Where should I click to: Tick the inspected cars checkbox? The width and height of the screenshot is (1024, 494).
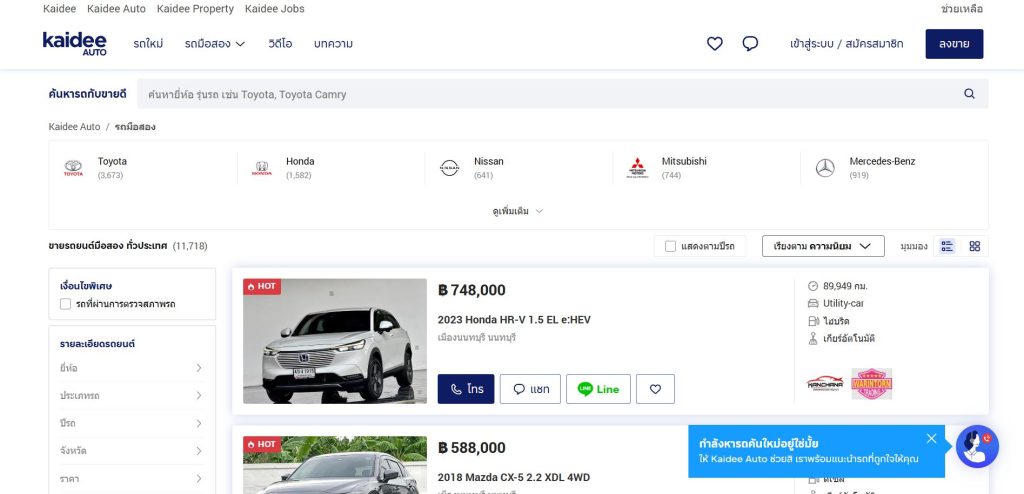pyautogui.click(x=66, y=304)
